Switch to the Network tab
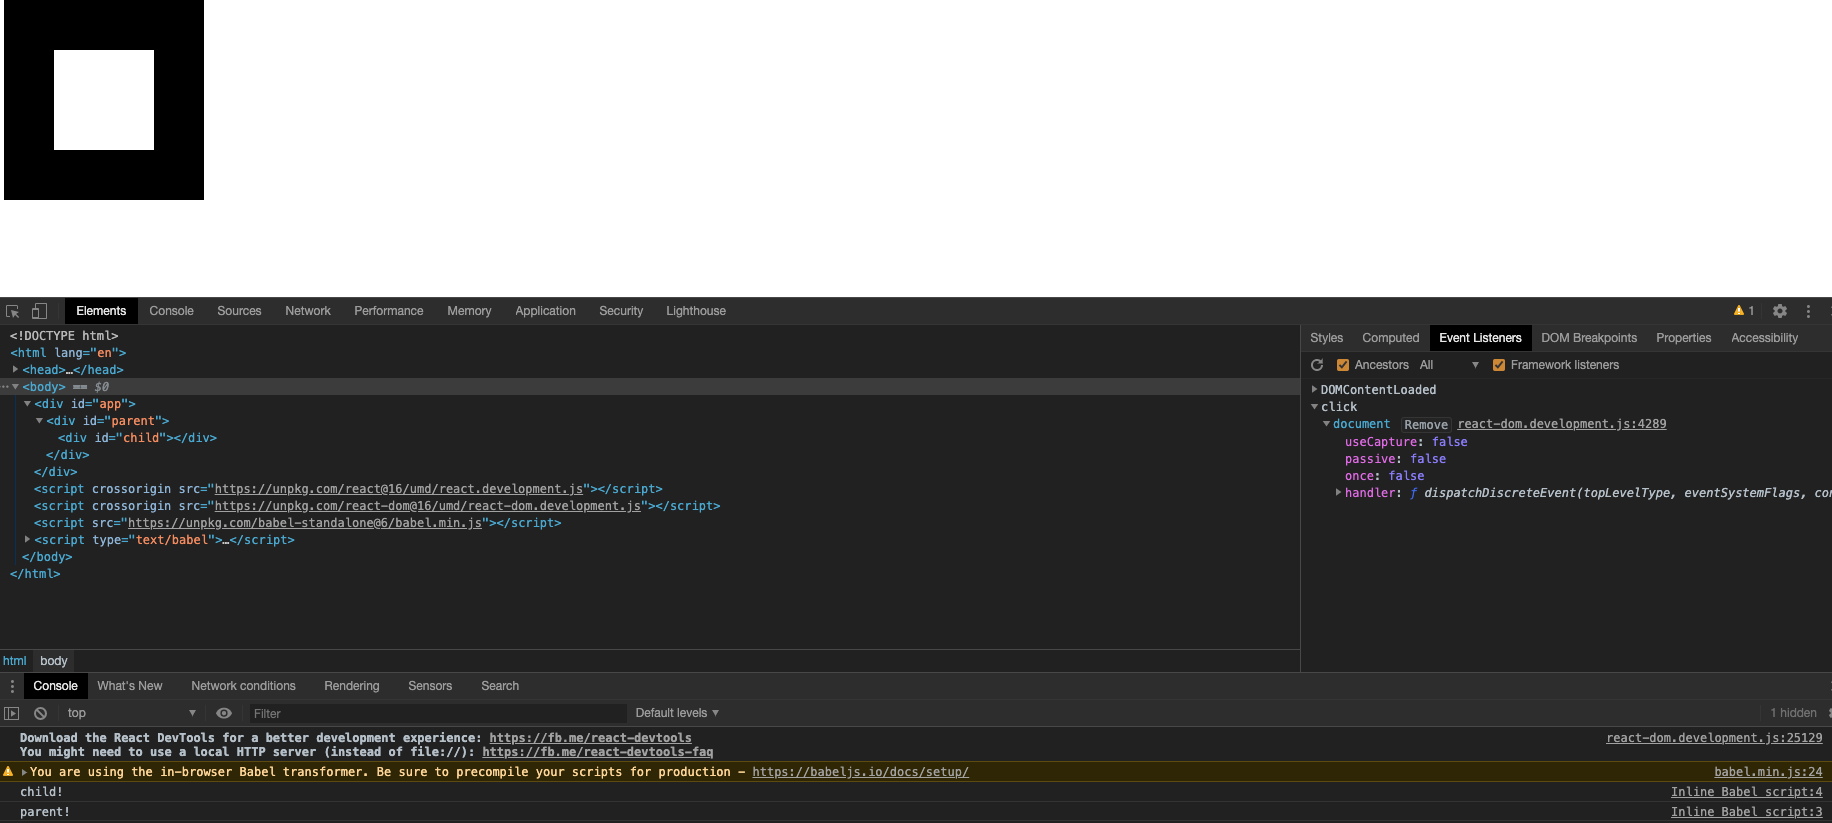 pyautogui.click(x=307, y=311)
